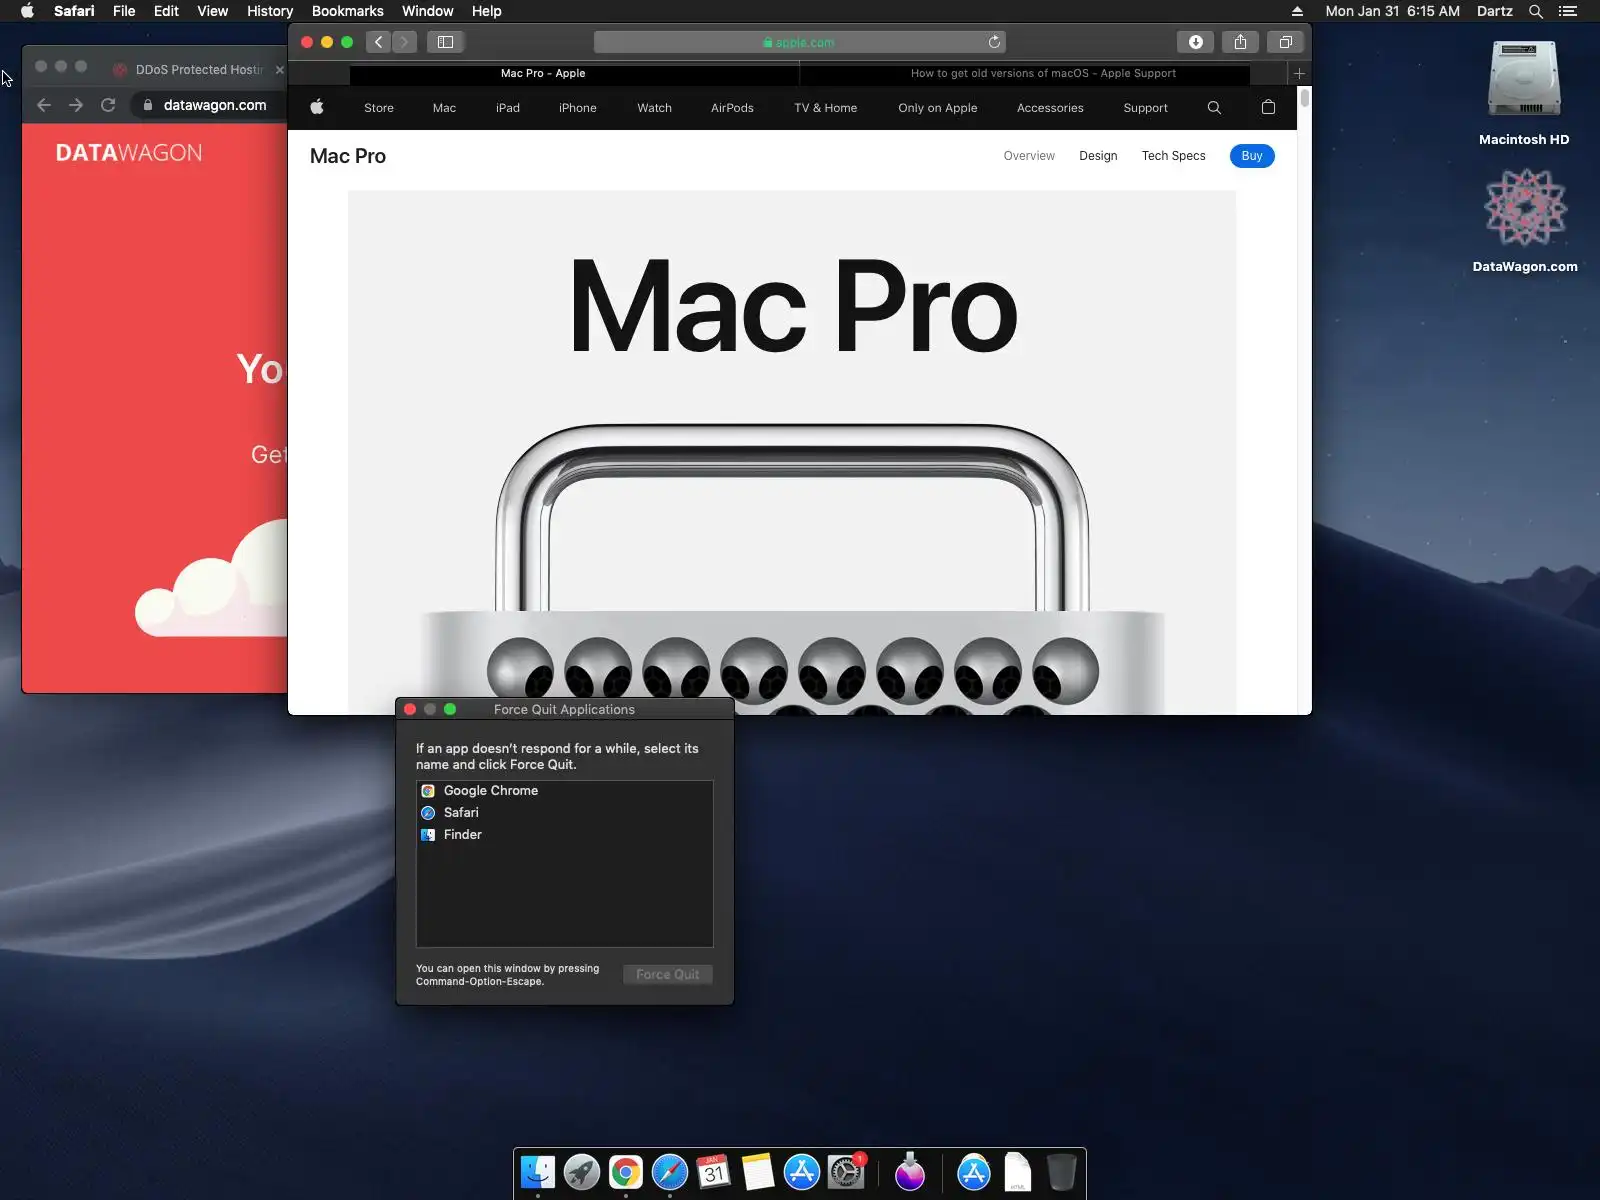Open Google Chrome from the Dock
Image resolution: width=1600 pixels, height=1200 pixels.
626,1172
